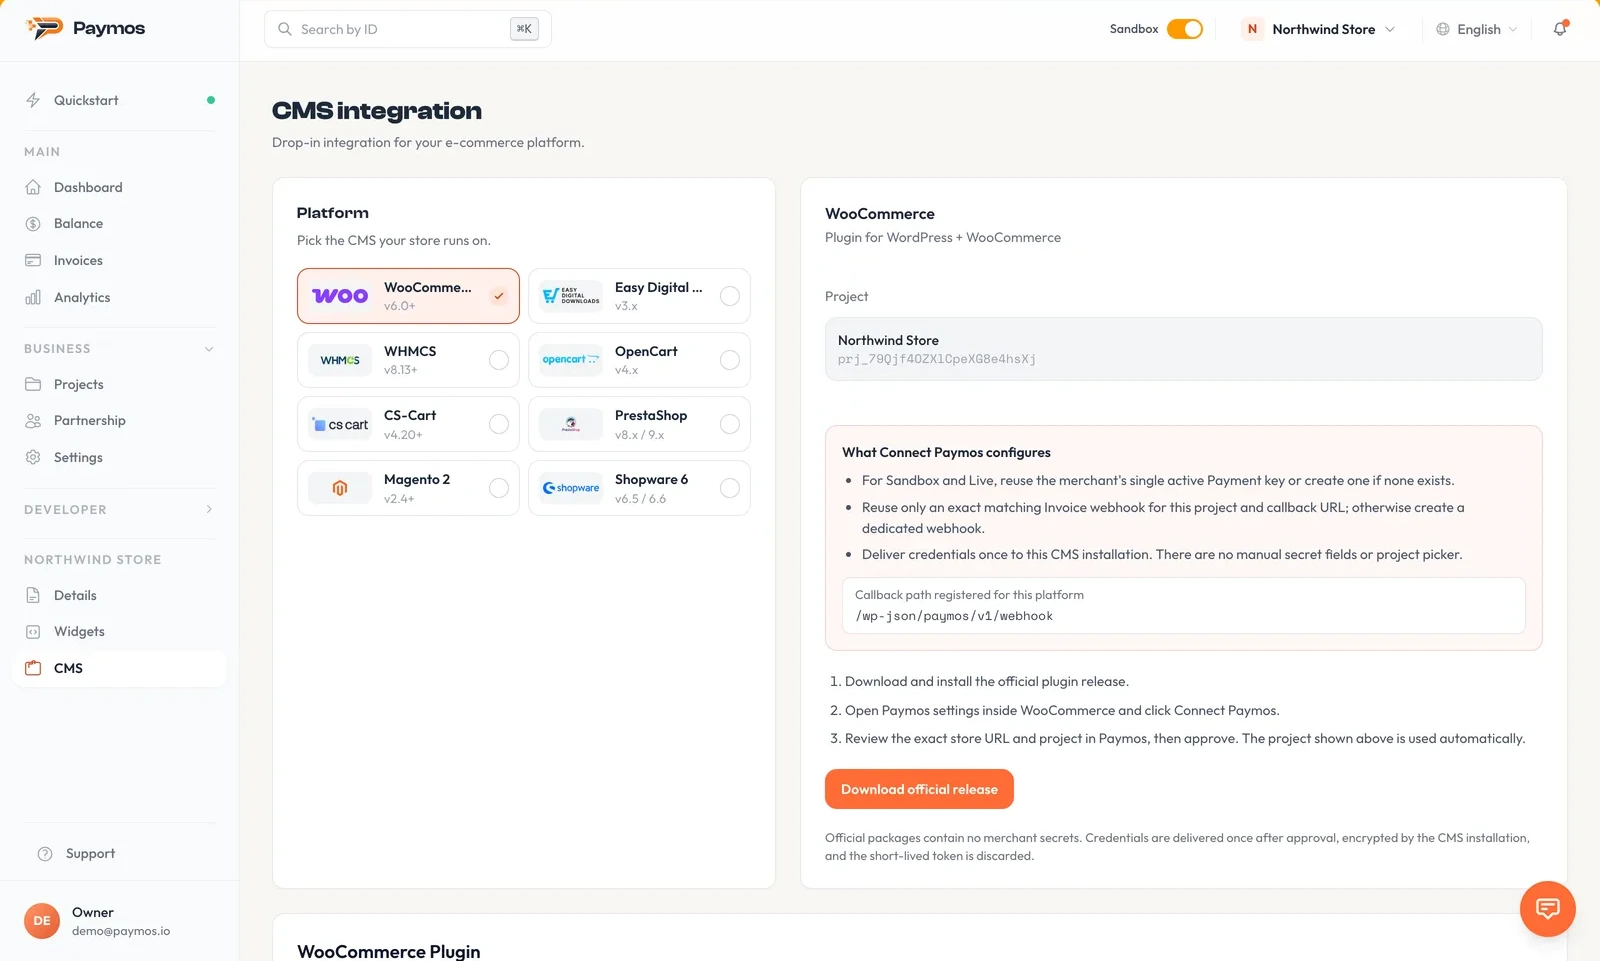The image size is (1600, 961).
Task: Select the CS-Cart platform radio
Action: [499, 424]
